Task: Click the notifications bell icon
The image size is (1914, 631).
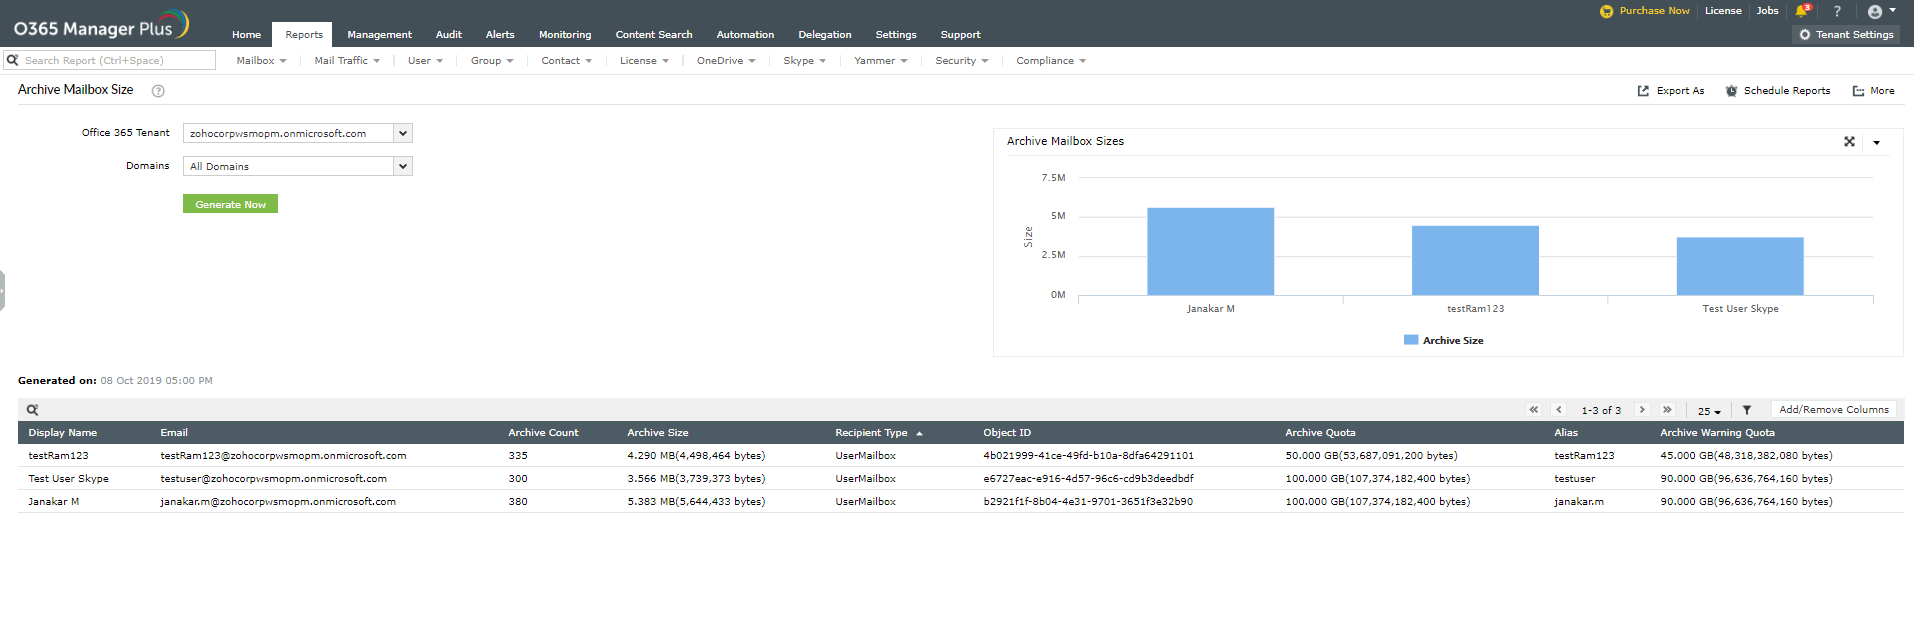Action: 1802,11
